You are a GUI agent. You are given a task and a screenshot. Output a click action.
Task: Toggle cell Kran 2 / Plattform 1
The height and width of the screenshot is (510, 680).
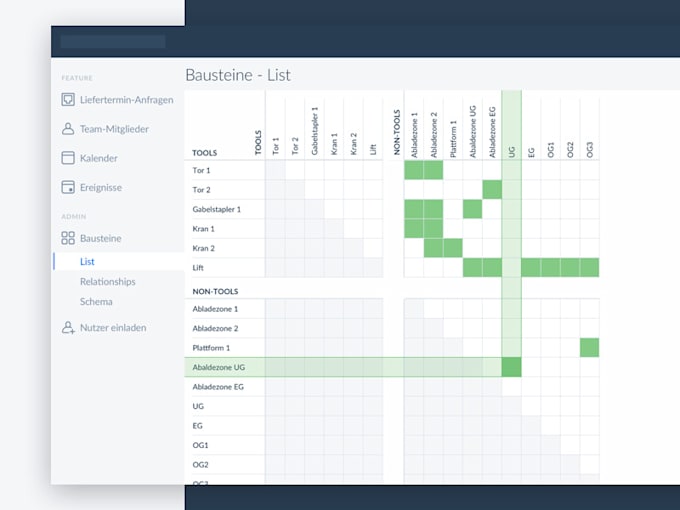click(453, 248)
